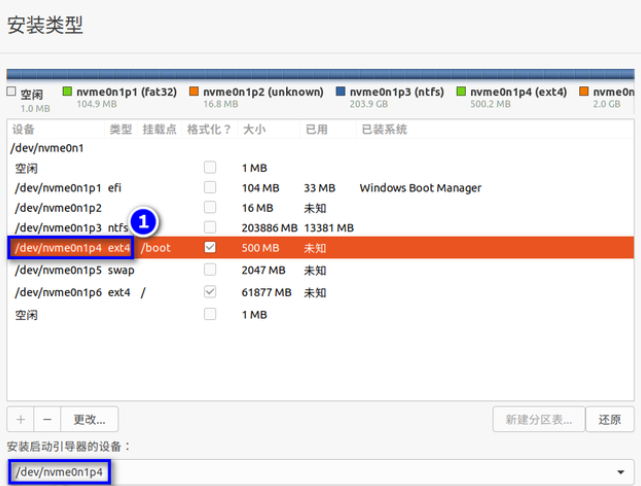The width and height of the screenshot is (641, 486).
Task: Click the 已装系统 column header
Action: click(383, 129)
